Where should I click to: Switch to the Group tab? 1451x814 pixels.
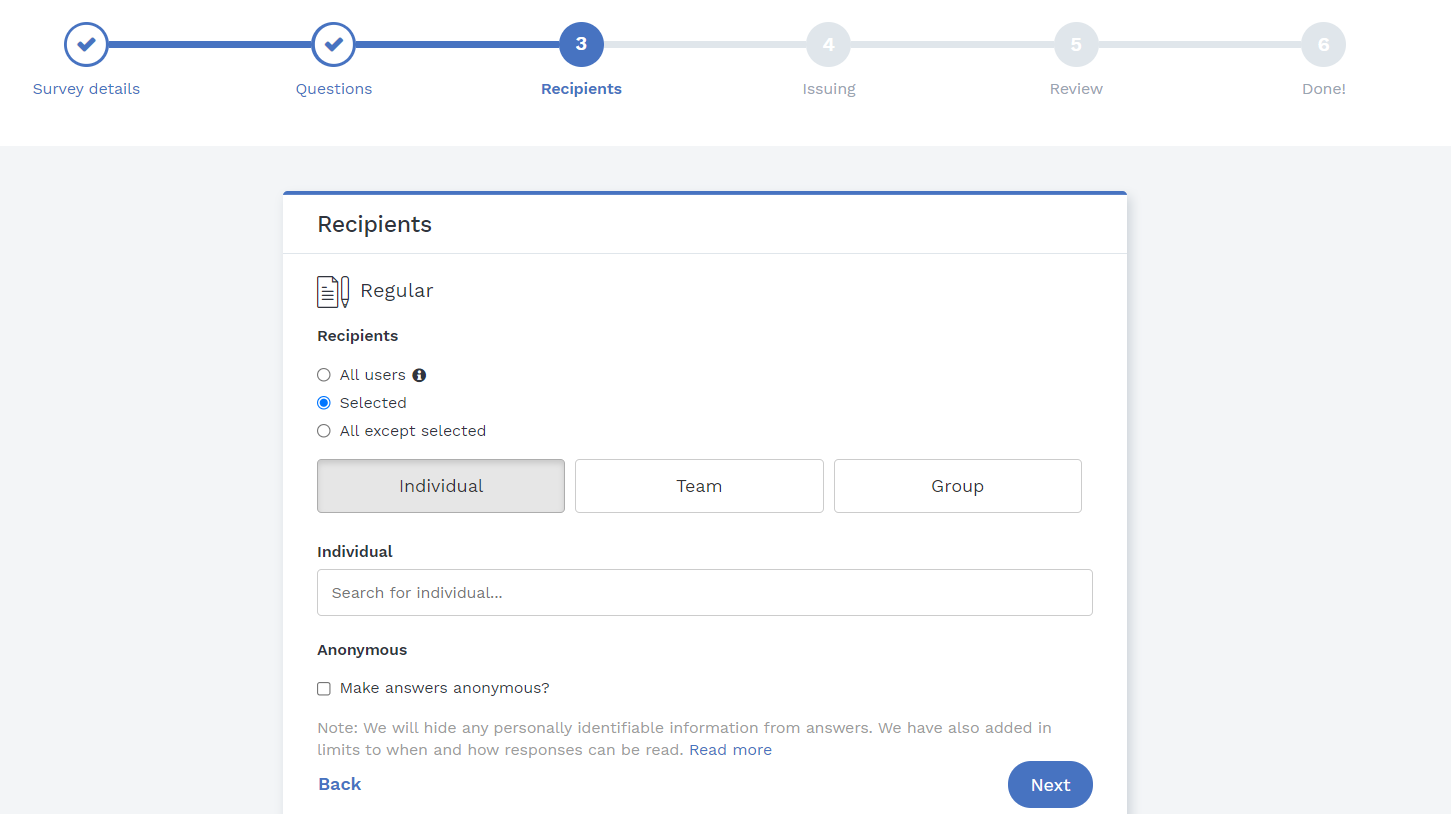point(958,486)
